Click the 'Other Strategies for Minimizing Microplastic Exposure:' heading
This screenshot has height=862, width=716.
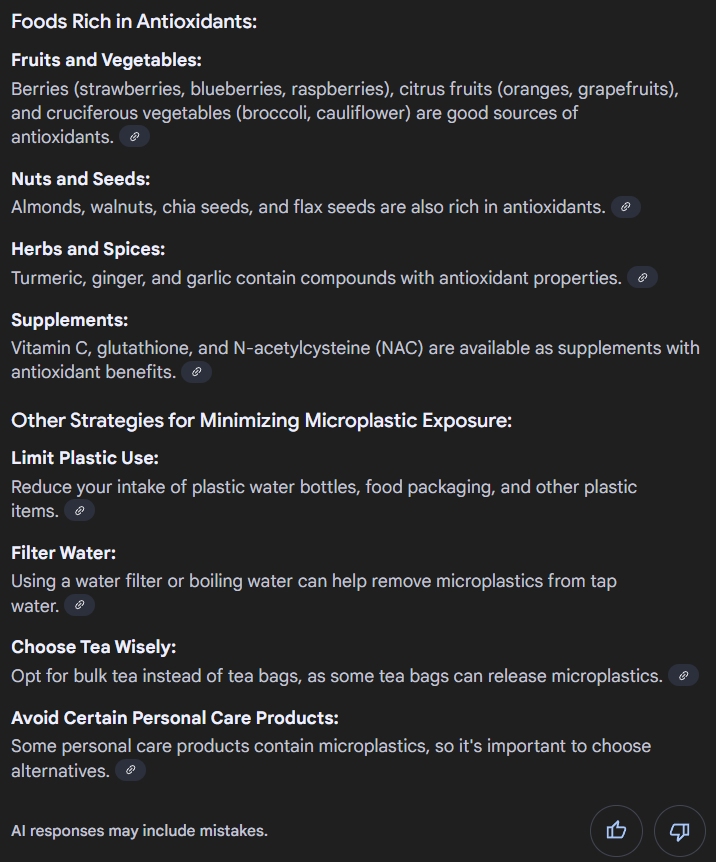point(261,420)
